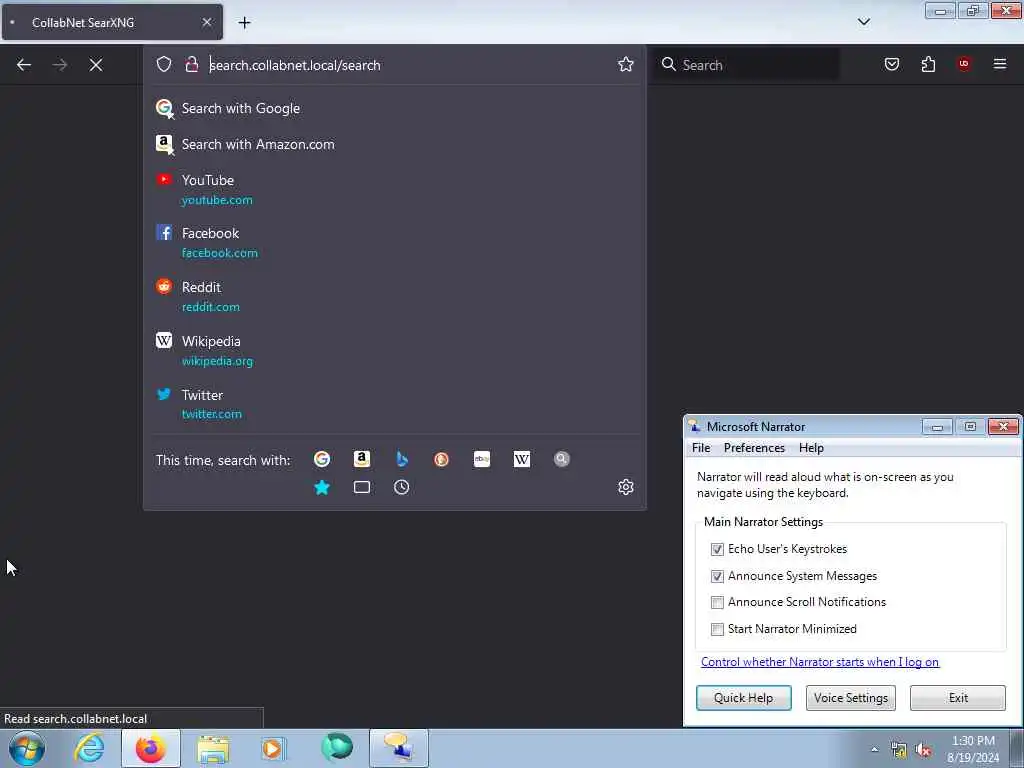
Task: Open Wikipedia wikipedia.org suggestion
Action: click(x=394, y=351)
